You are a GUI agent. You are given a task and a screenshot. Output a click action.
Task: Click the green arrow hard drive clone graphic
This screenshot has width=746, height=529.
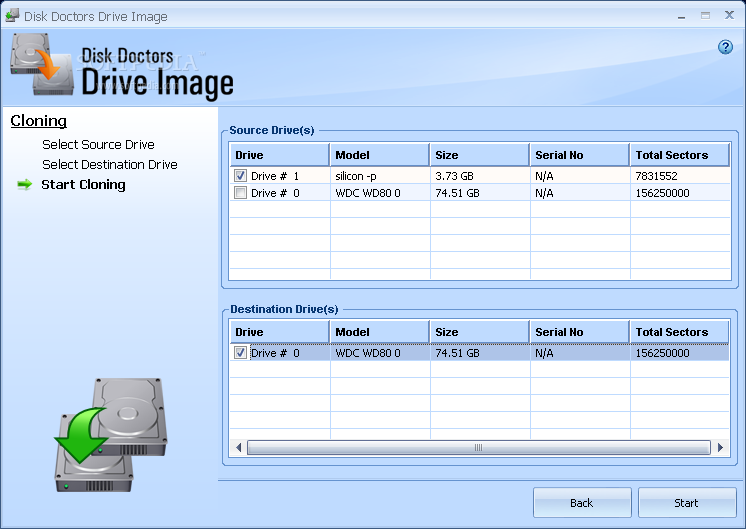[x=110, y=435]
